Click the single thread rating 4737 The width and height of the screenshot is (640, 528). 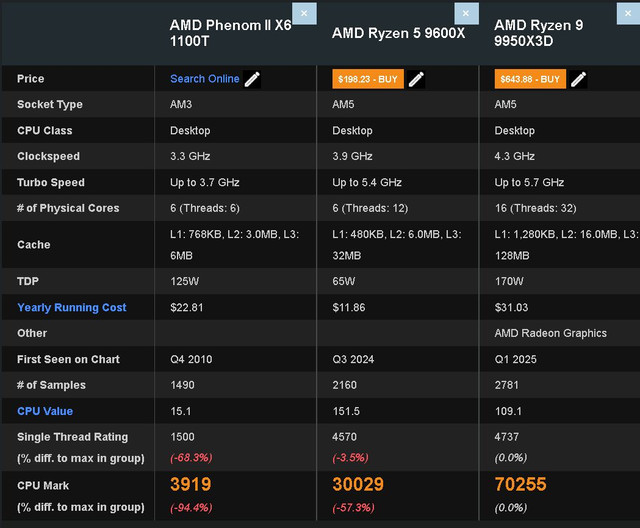(507, 437)
